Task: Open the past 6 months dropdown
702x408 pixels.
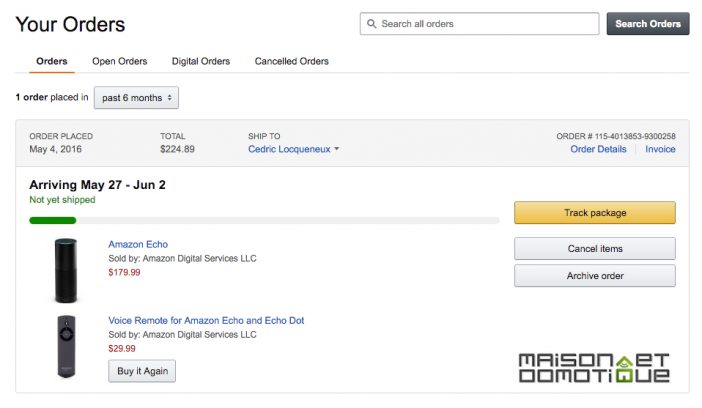Action: point(136,98)
